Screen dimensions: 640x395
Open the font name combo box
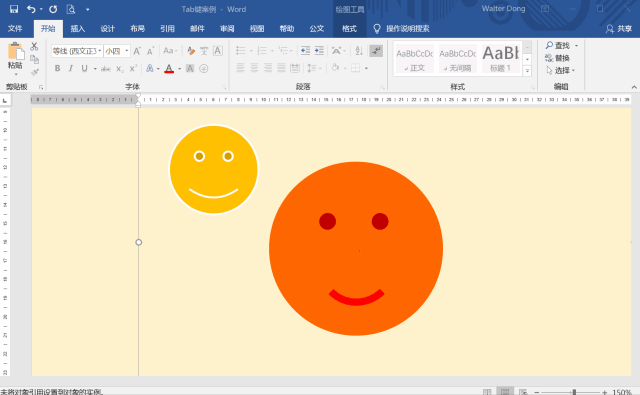(x=77, y=51)
